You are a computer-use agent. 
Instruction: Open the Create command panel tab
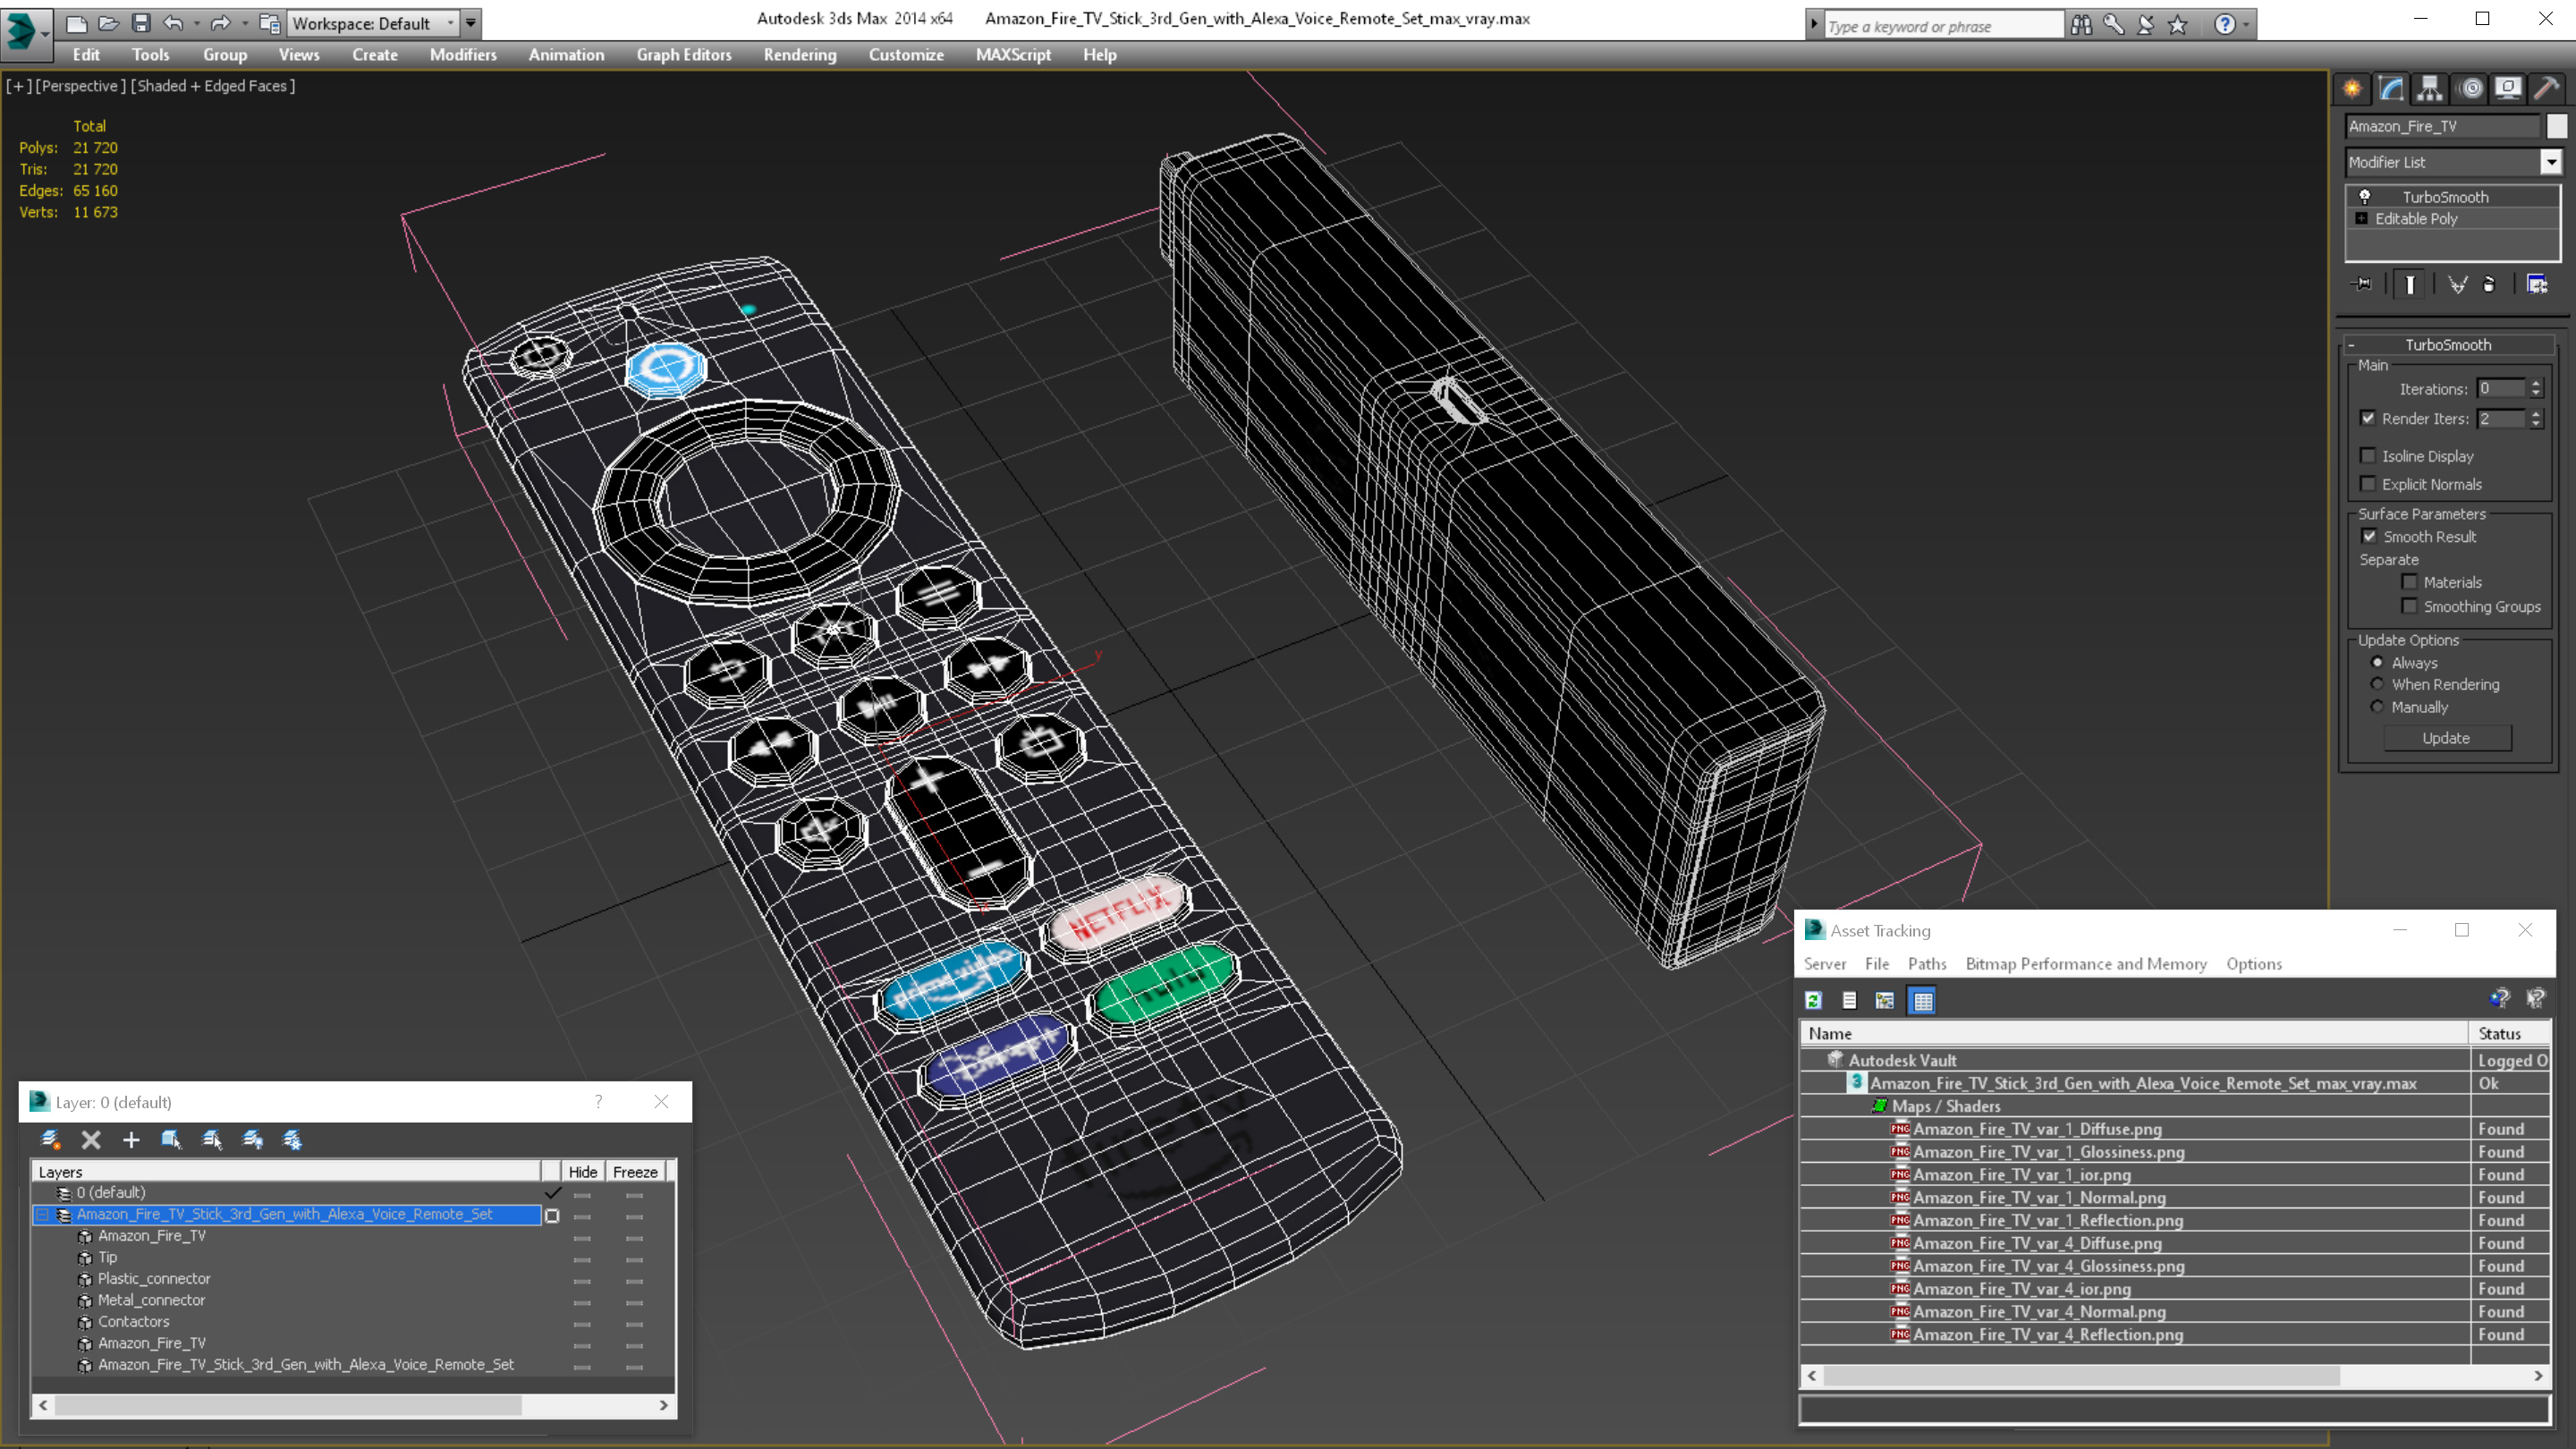2352,89
